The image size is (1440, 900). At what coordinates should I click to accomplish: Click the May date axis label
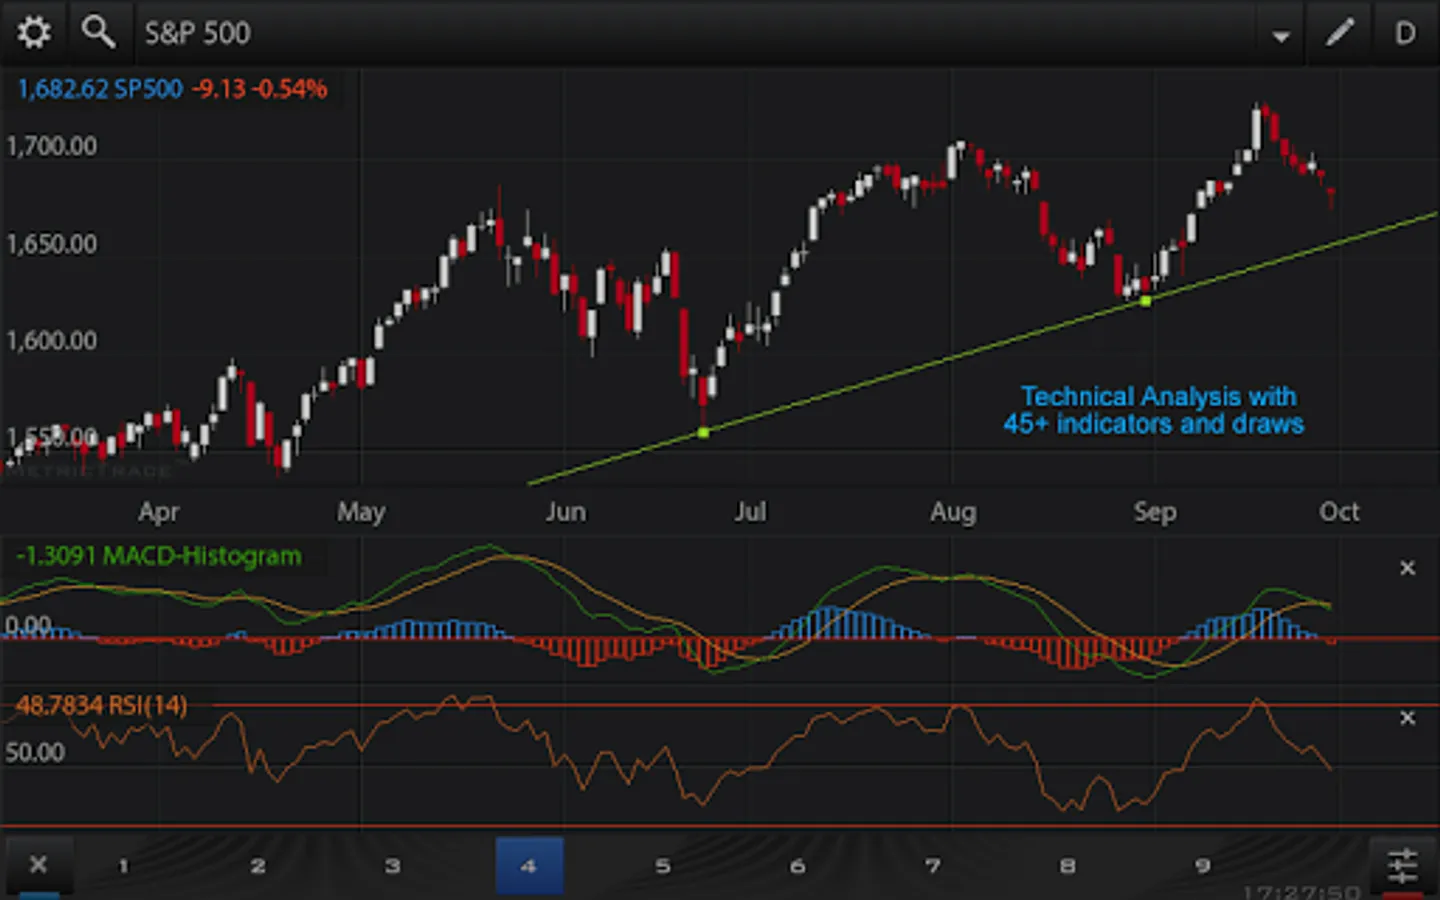(361, 512)
